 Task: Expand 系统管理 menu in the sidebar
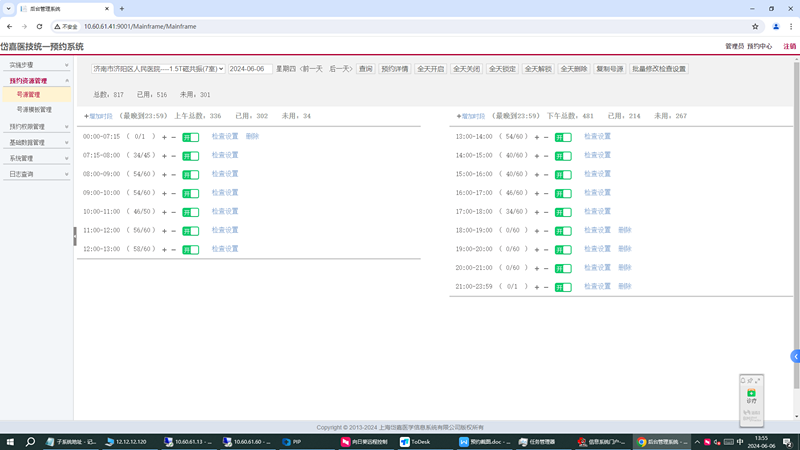point(36,158)
